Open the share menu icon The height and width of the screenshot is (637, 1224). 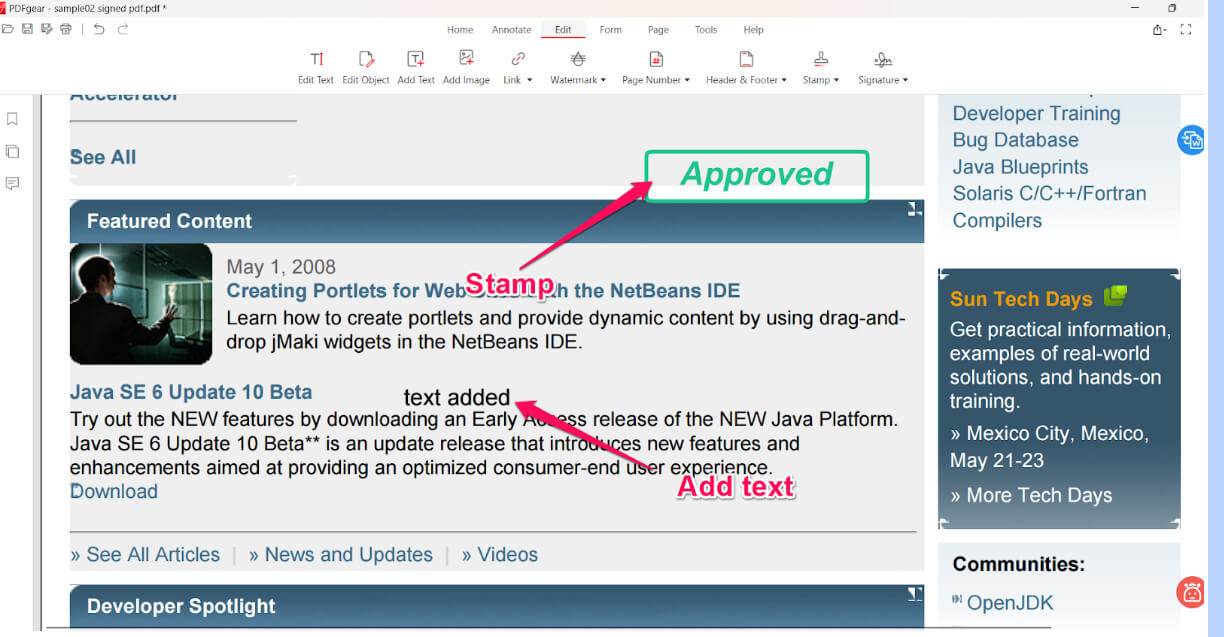pyautogui.click(x=1159, y=30)
